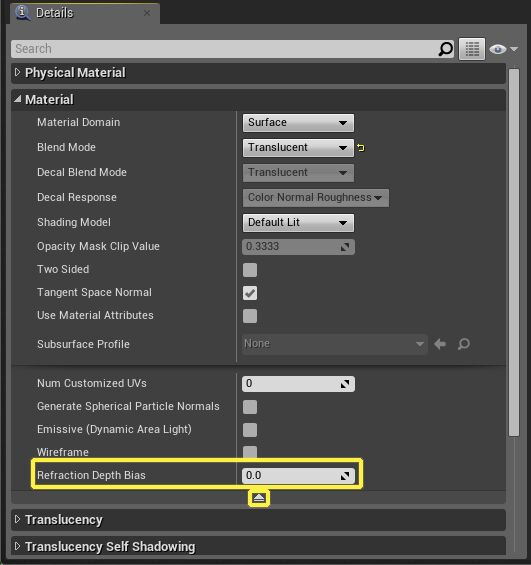Click the Details tab info icon
Screen dimensions: 531x565
pyautogui.click(x=22, y=13)
